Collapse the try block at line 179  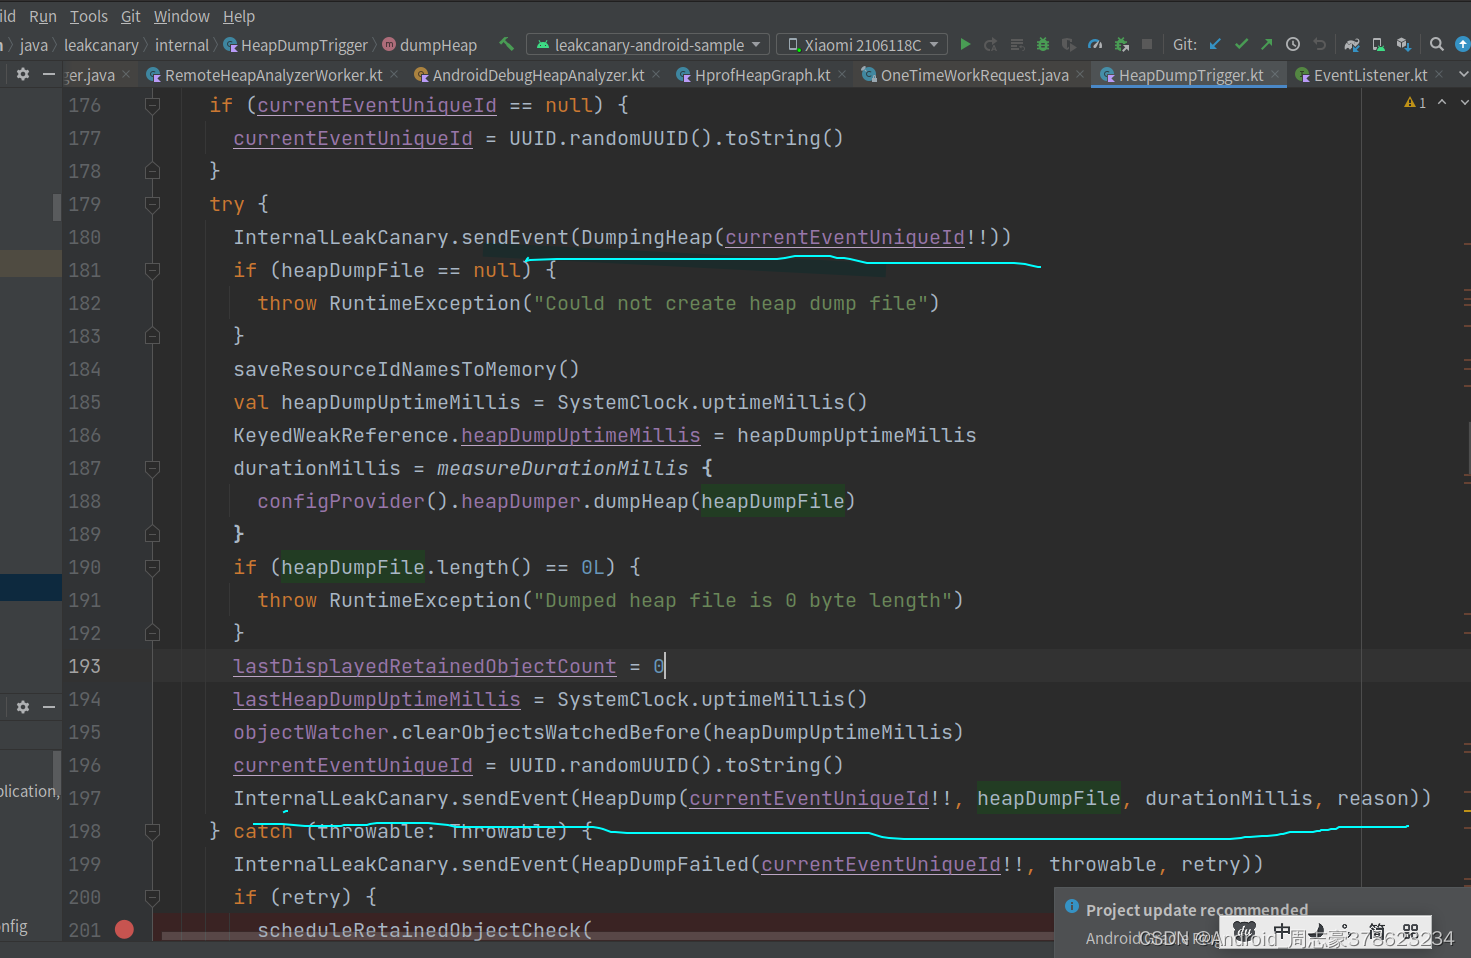pyautogui.click(x=152, y=204)
